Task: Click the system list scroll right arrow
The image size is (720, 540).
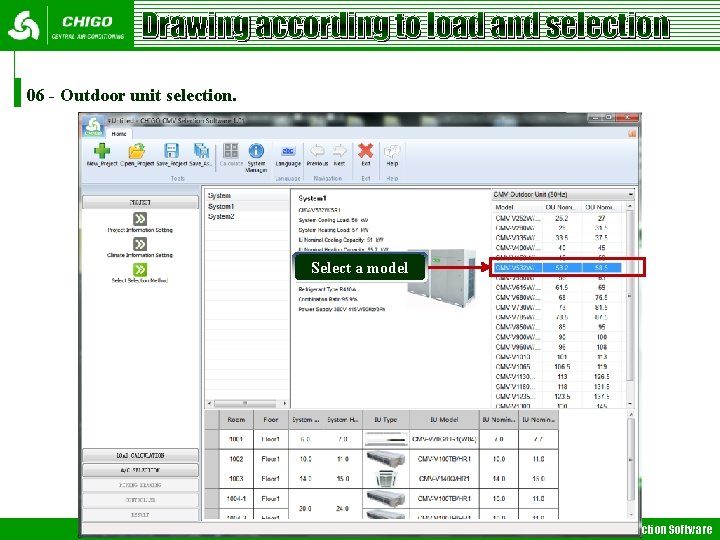Action: [285, 403]
